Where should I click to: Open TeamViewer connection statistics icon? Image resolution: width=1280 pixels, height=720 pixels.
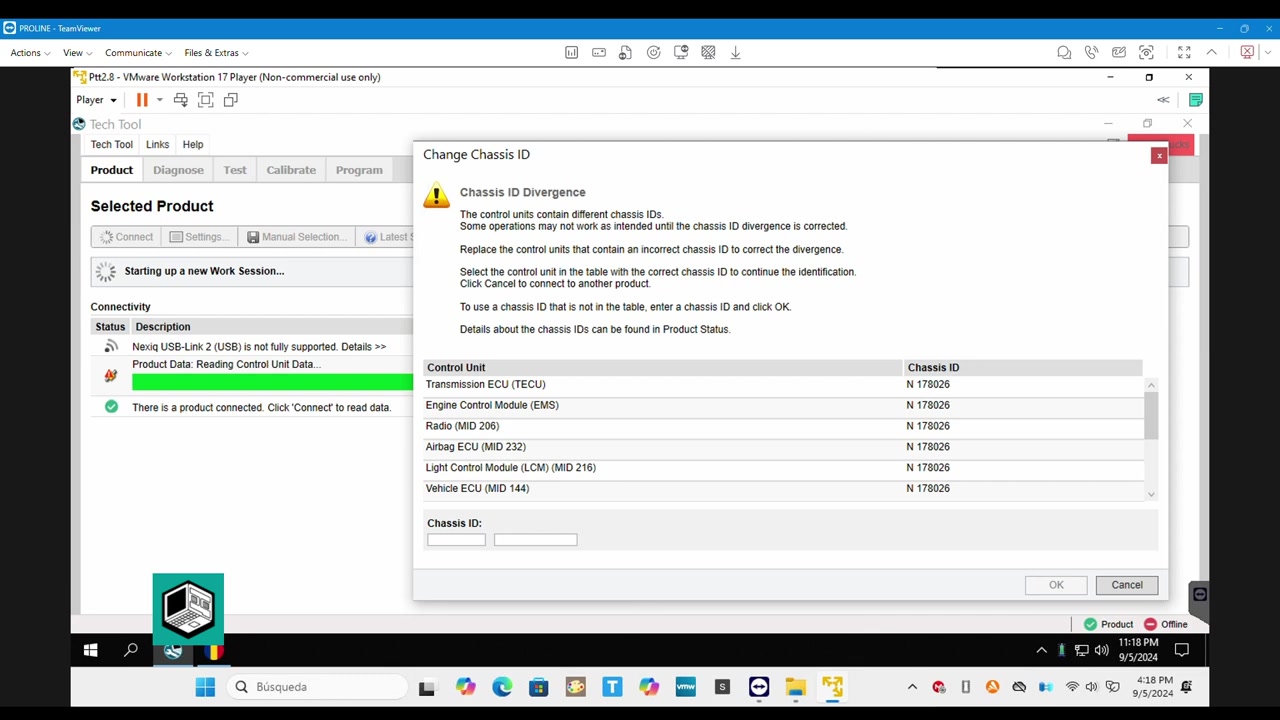(571, 53)
